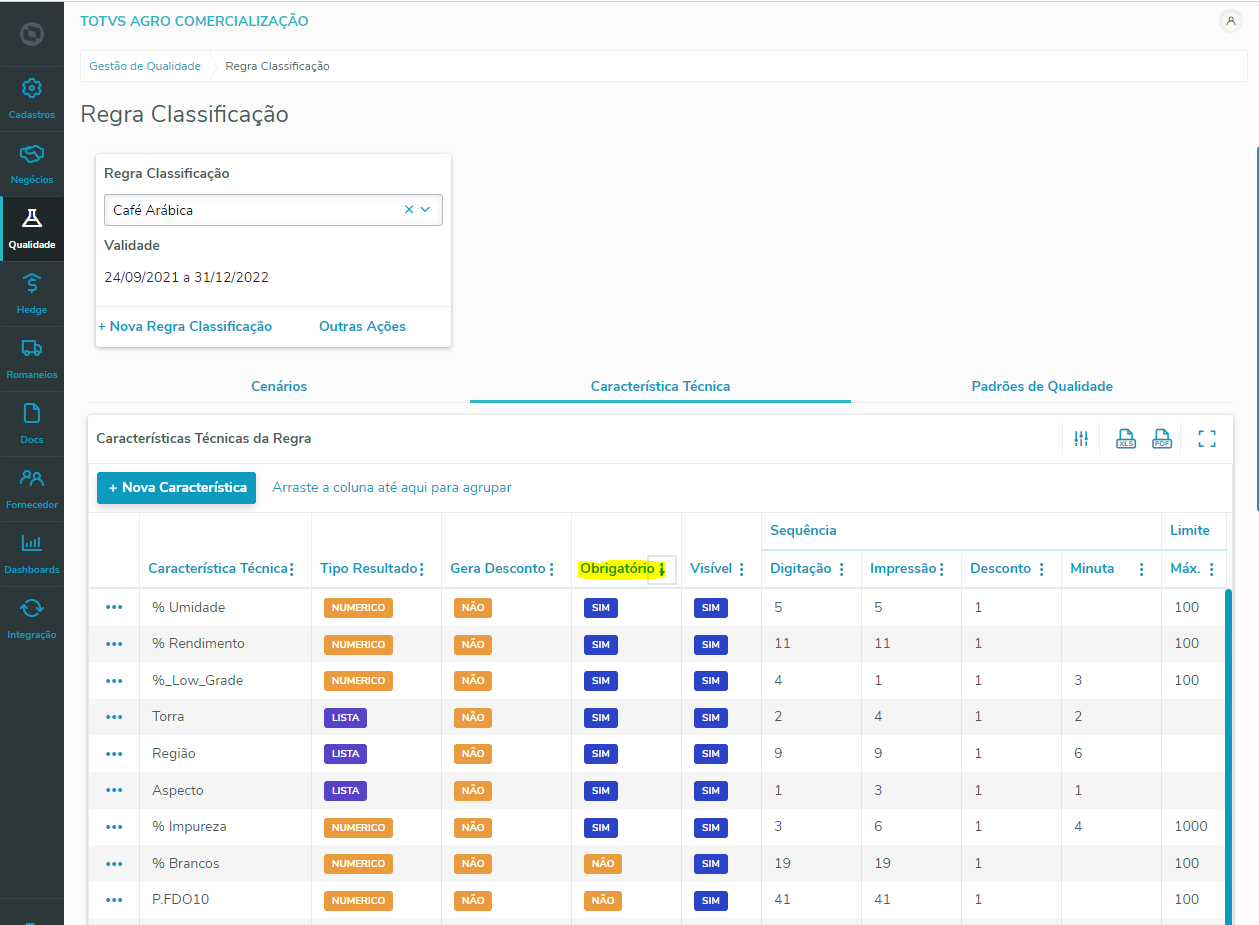Switch to Padrões de Qualidade tab

click(x=1042, y=386)
